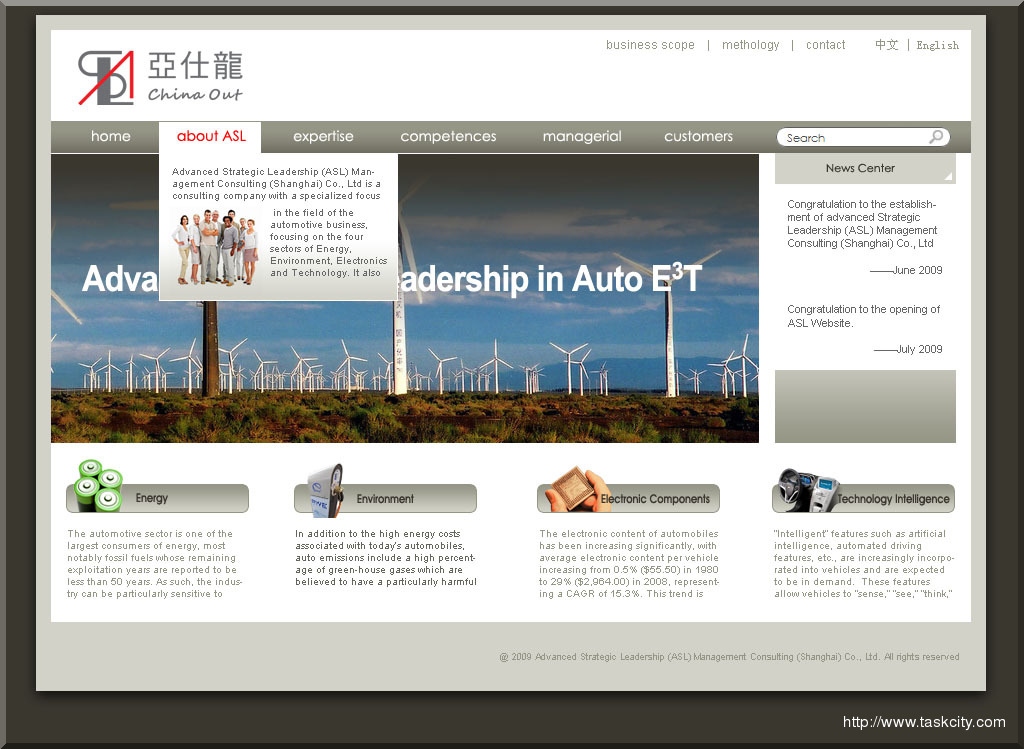Open the expertise menu item
The image size is (1024, 749).
tap(323, 136)
